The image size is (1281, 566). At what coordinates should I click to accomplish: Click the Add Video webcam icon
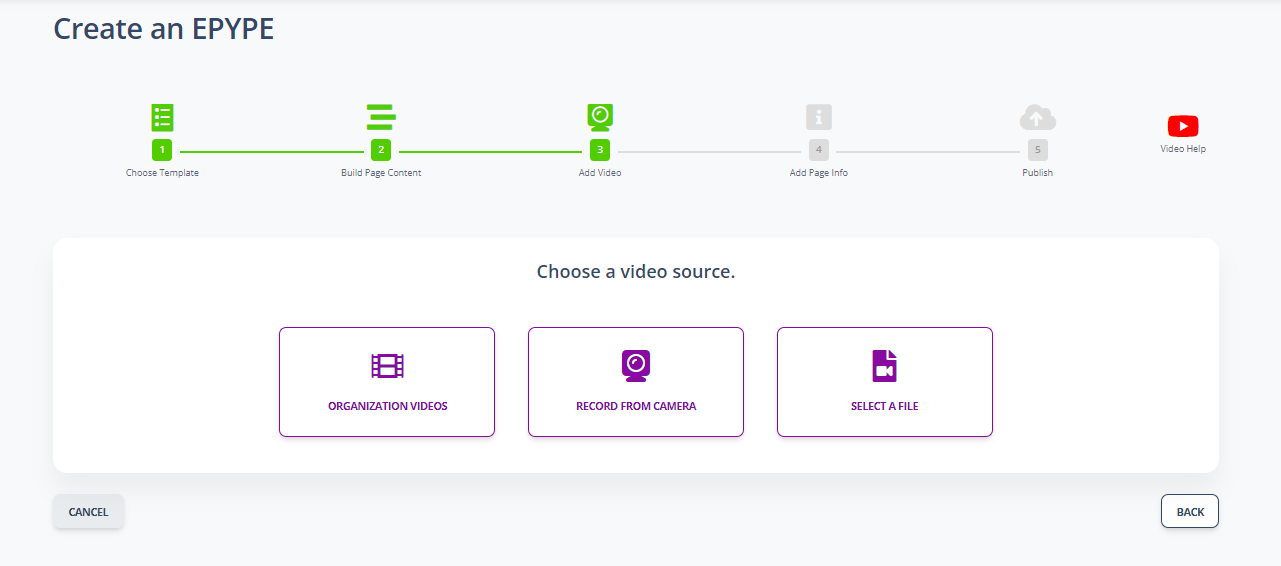click(x=600, y=117)
